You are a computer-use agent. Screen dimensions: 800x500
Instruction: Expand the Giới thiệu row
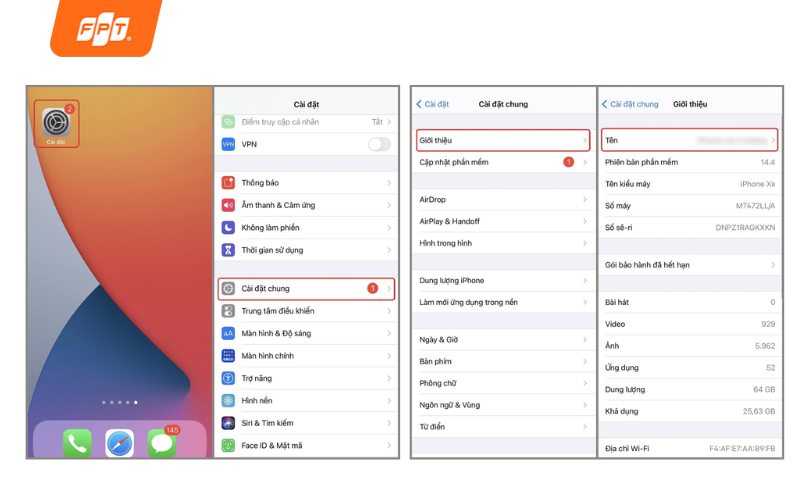(502, 140)
